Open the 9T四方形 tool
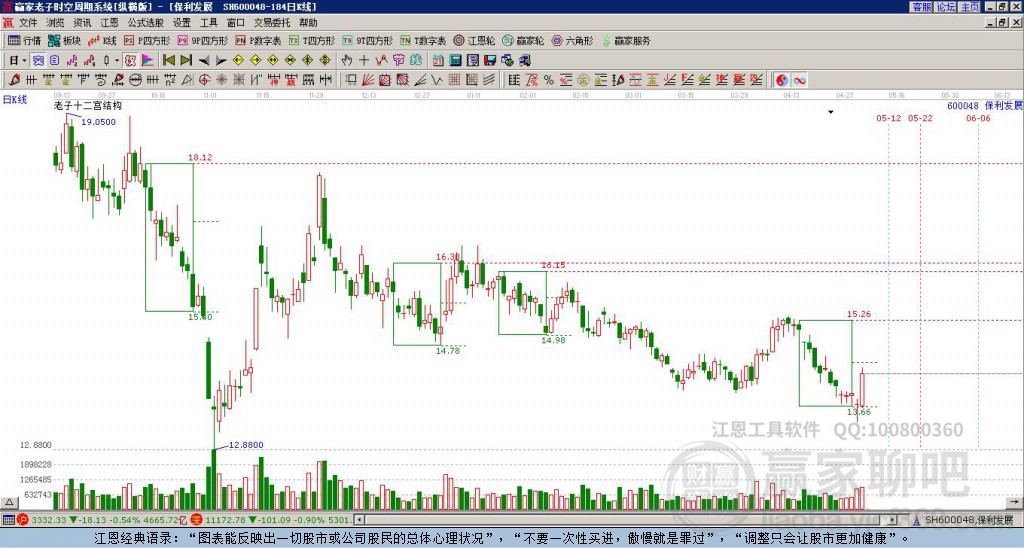 tap(368, 40)
